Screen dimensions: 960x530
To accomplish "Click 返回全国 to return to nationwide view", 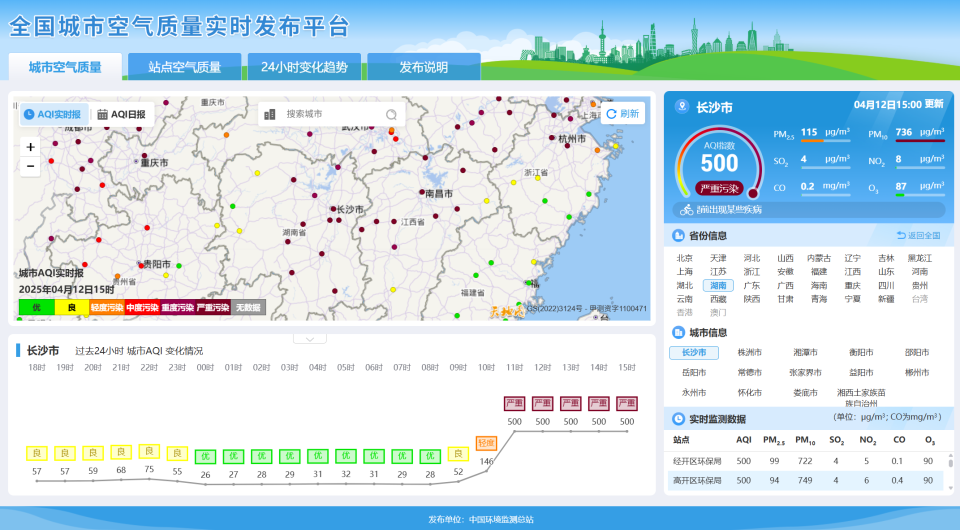I will [918, 236].
